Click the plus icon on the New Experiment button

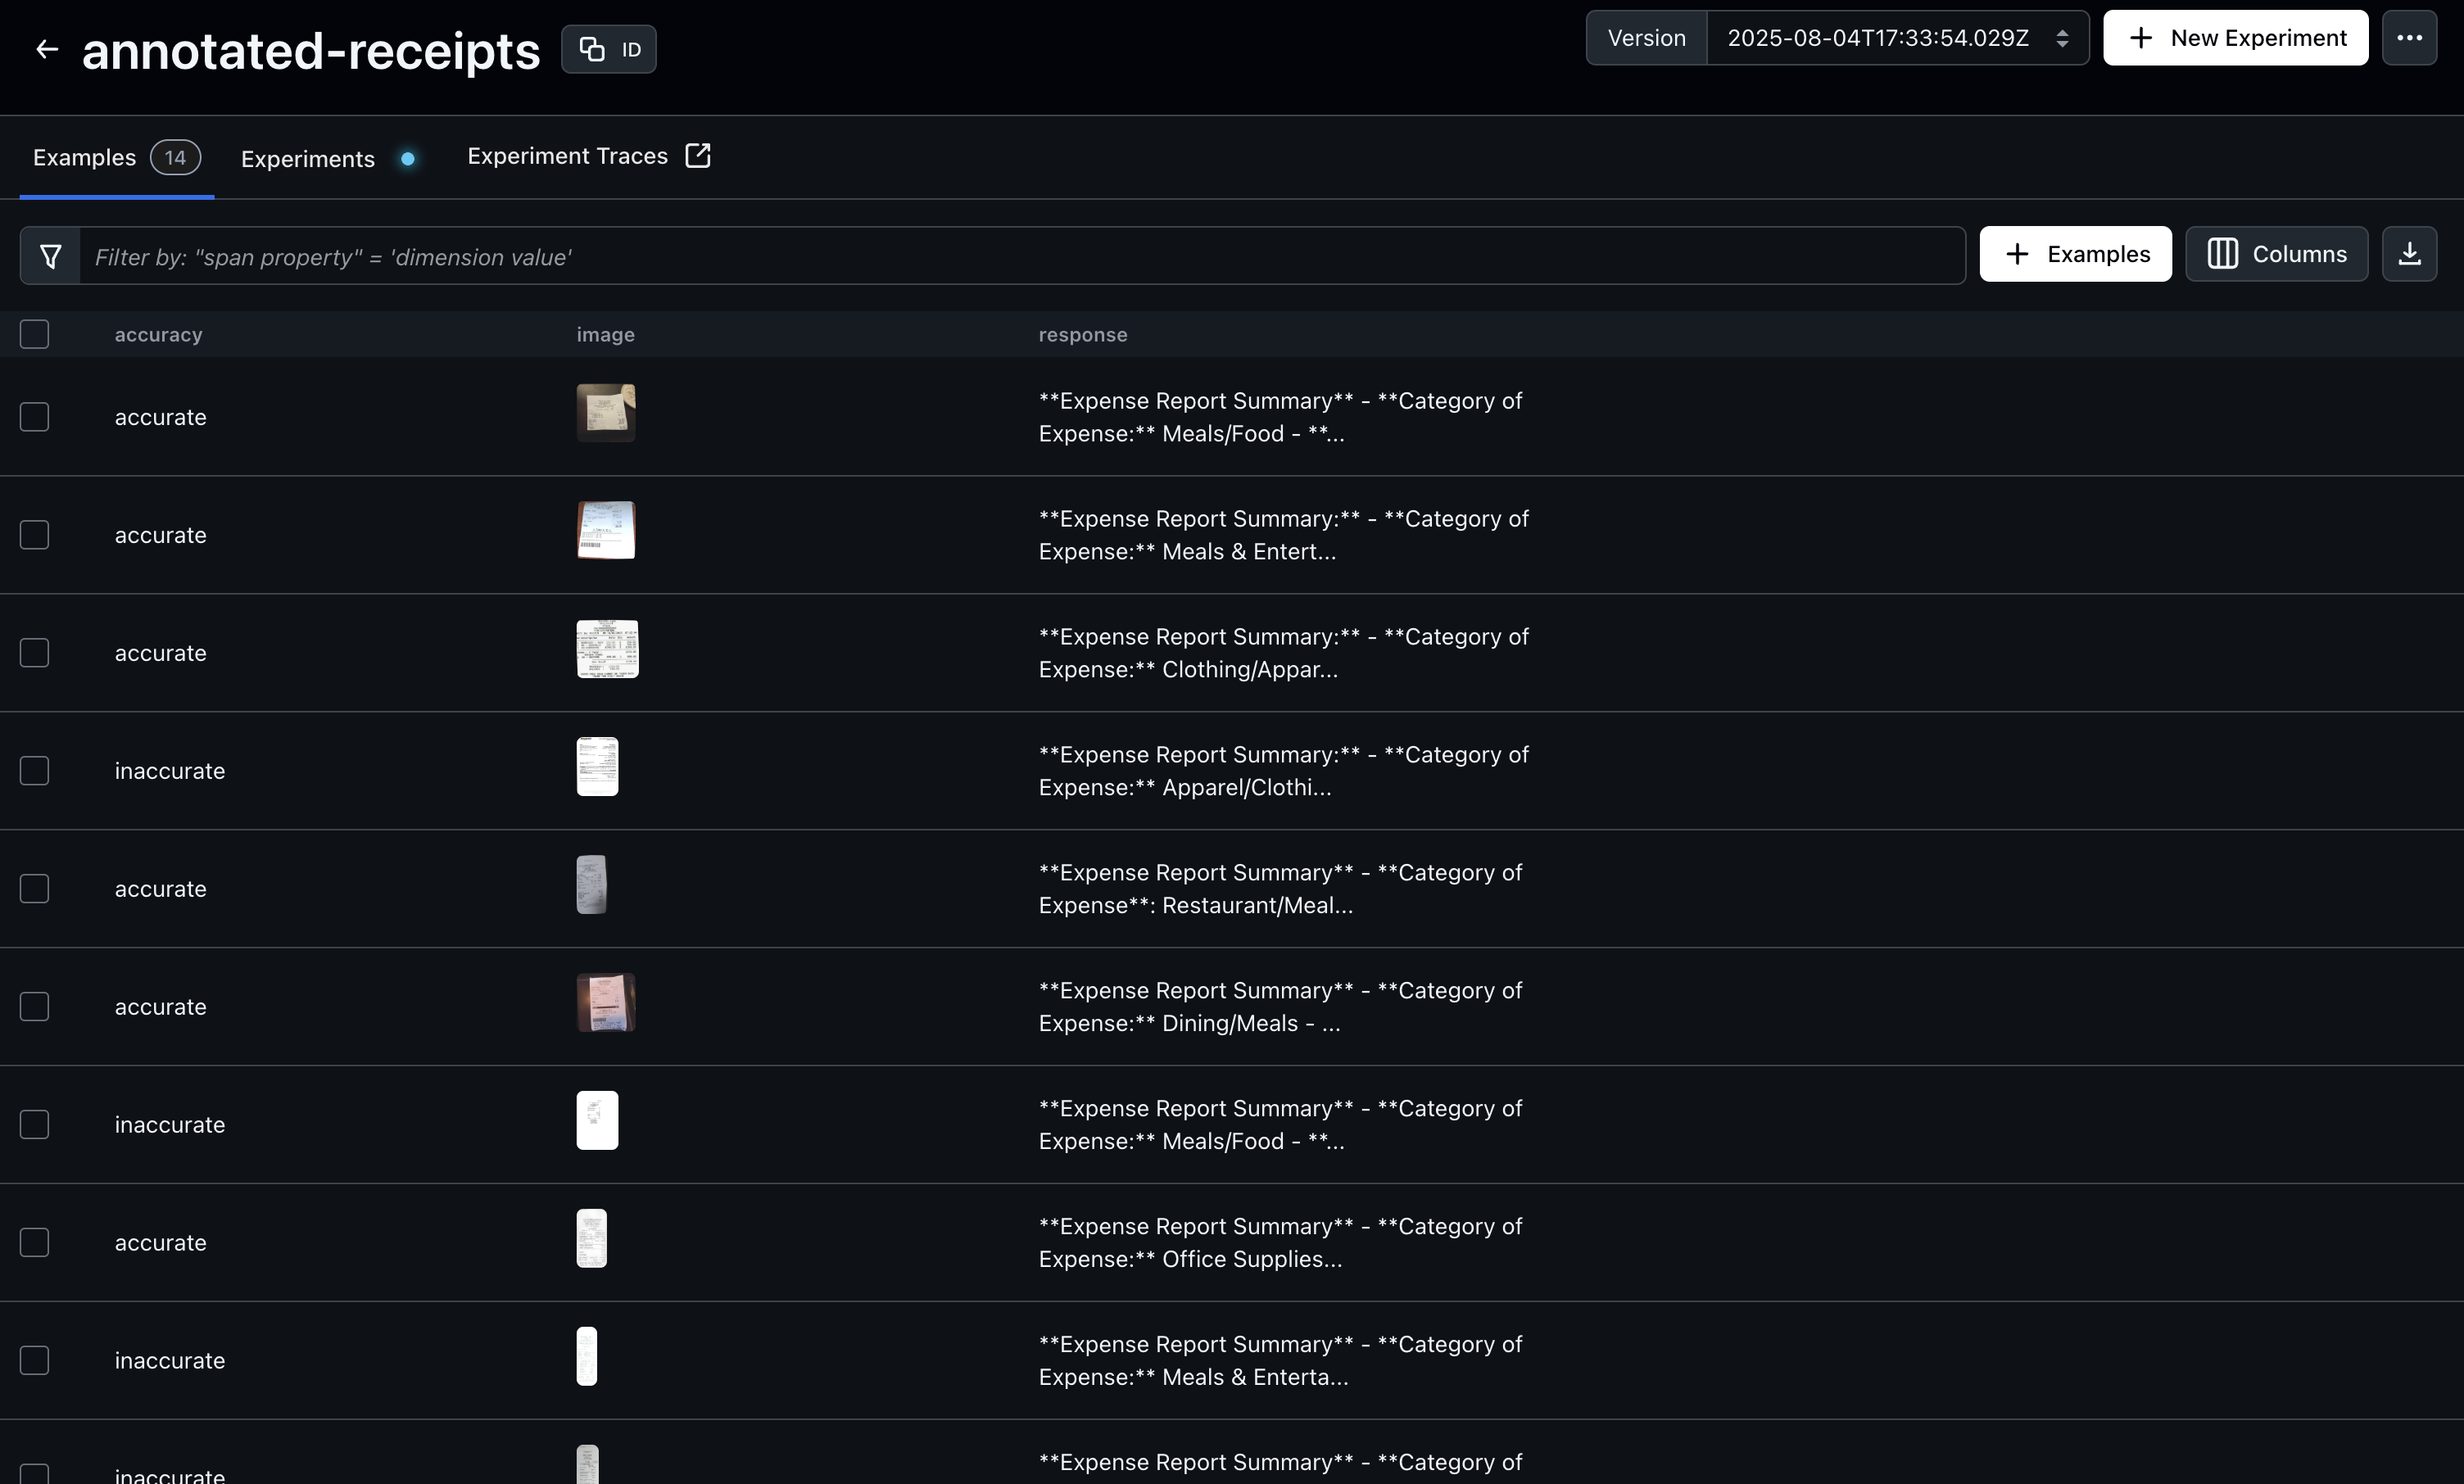(2140, 38)
